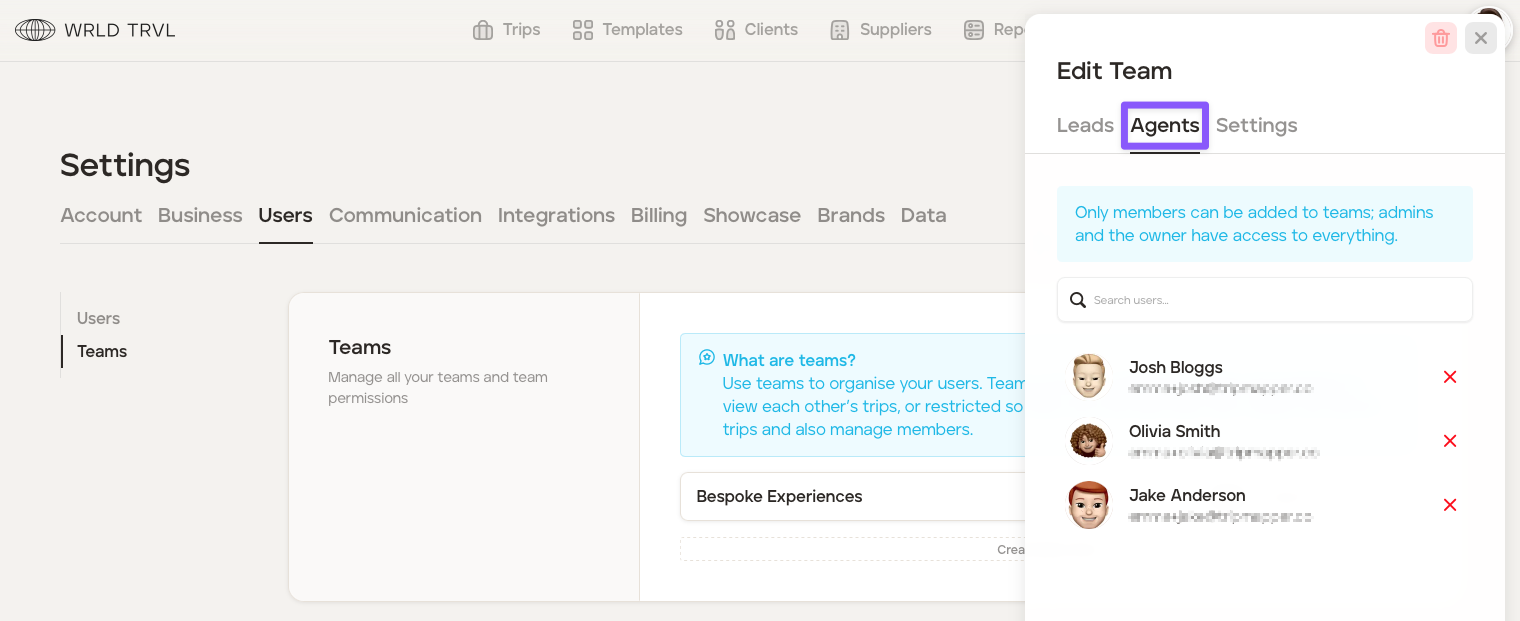Go to Clients in the navigation bar
The width and height of the screenshot is (1520, 621).
coord(756,30)
